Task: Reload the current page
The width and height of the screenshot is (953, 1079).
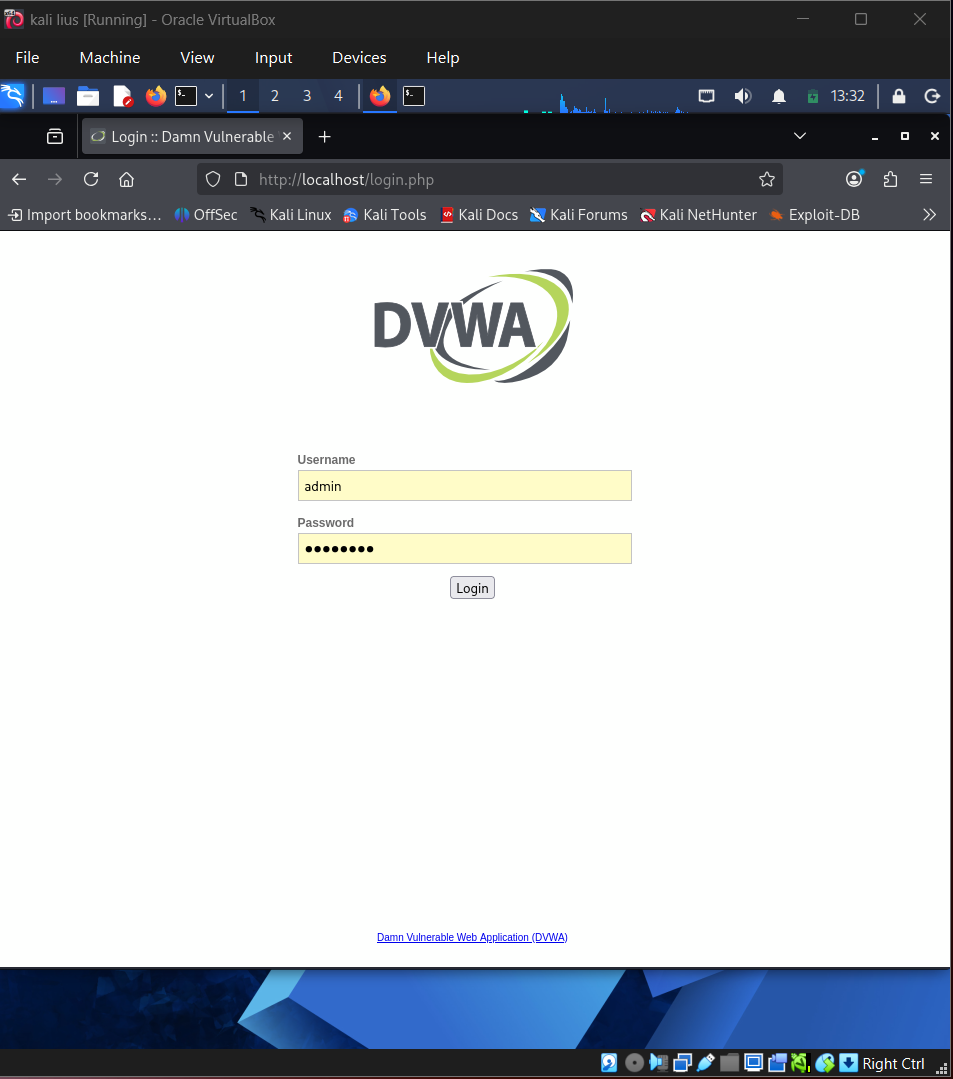Action: [x=91, y=180]
